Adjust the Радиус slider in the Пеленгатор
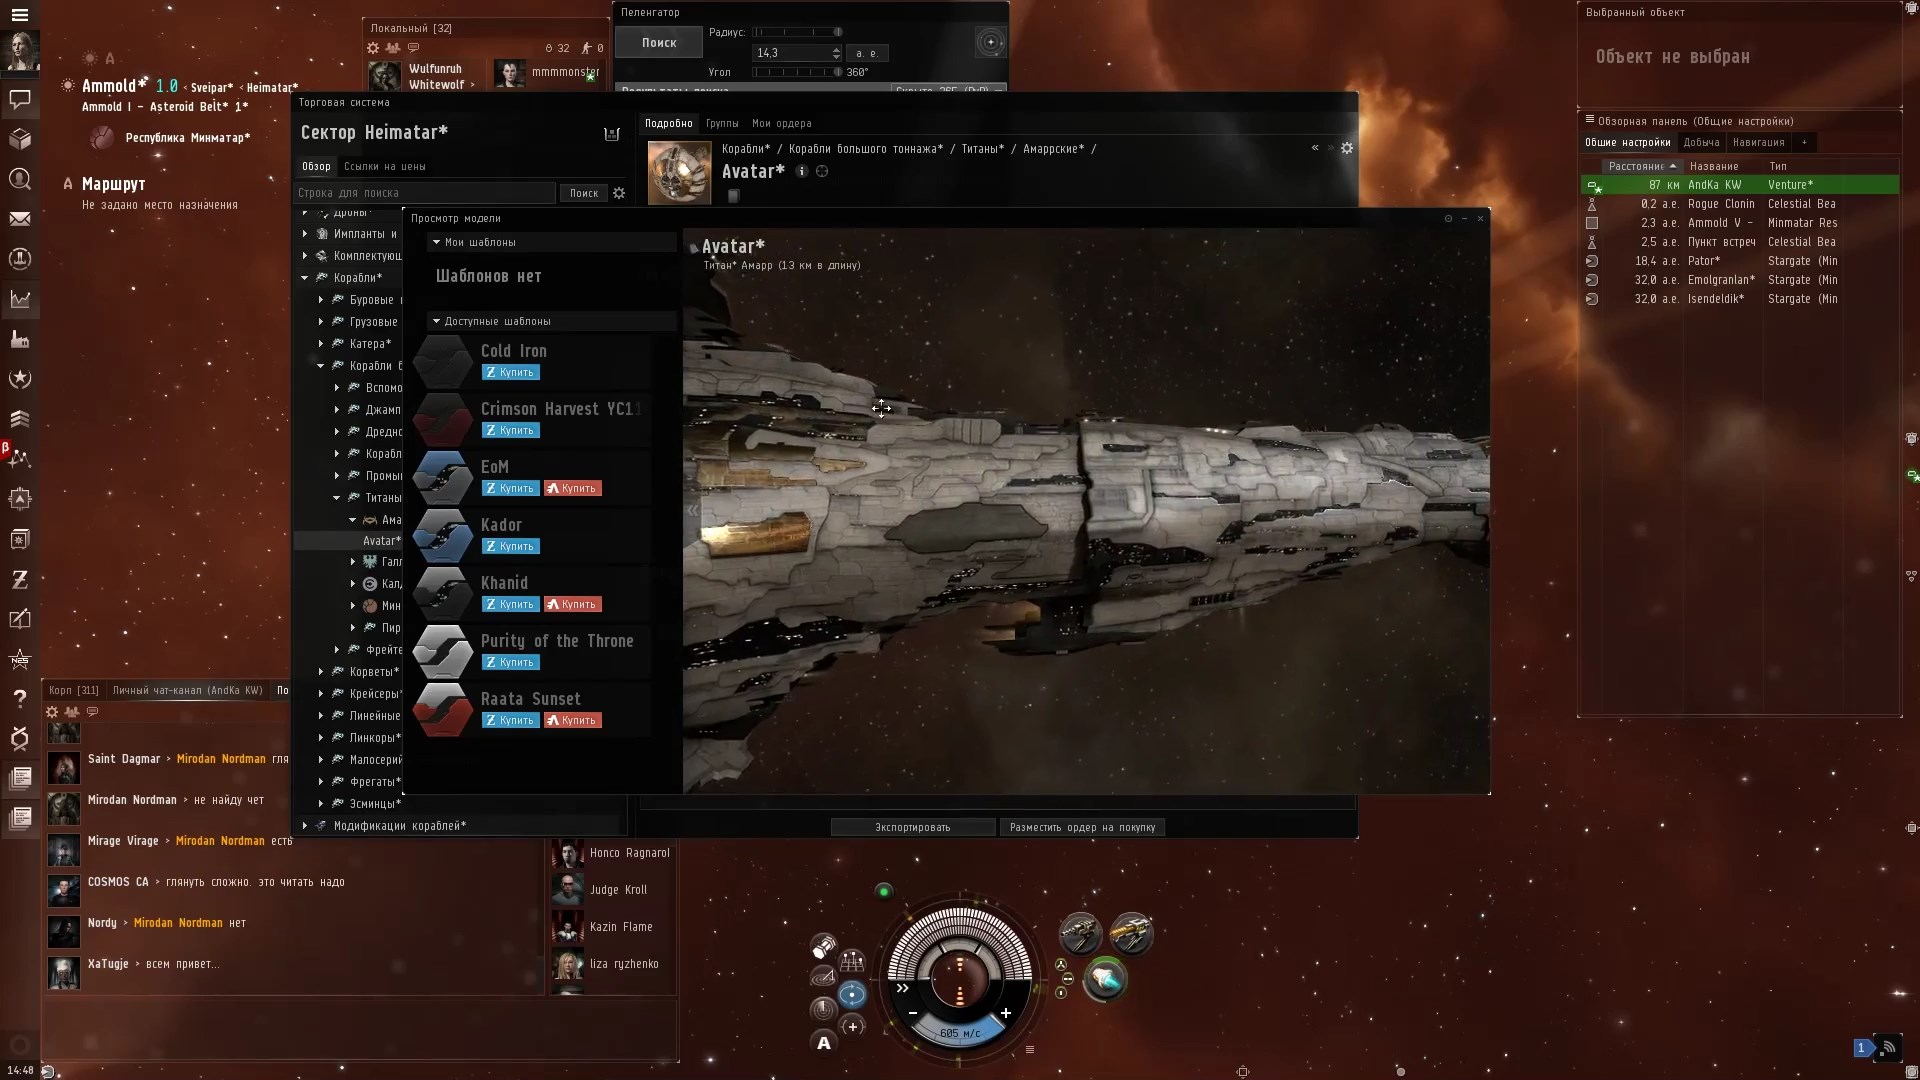This screenshot has width=1920, height=1080. coord(795,31)
